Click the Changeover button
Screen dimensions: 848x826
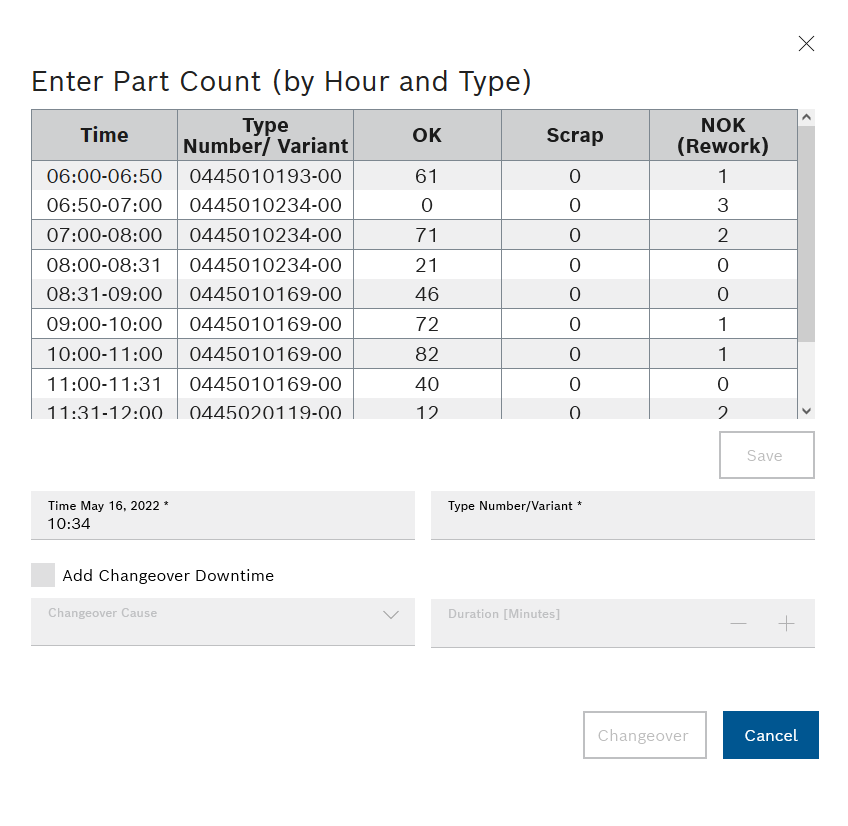tap(644, 735)
